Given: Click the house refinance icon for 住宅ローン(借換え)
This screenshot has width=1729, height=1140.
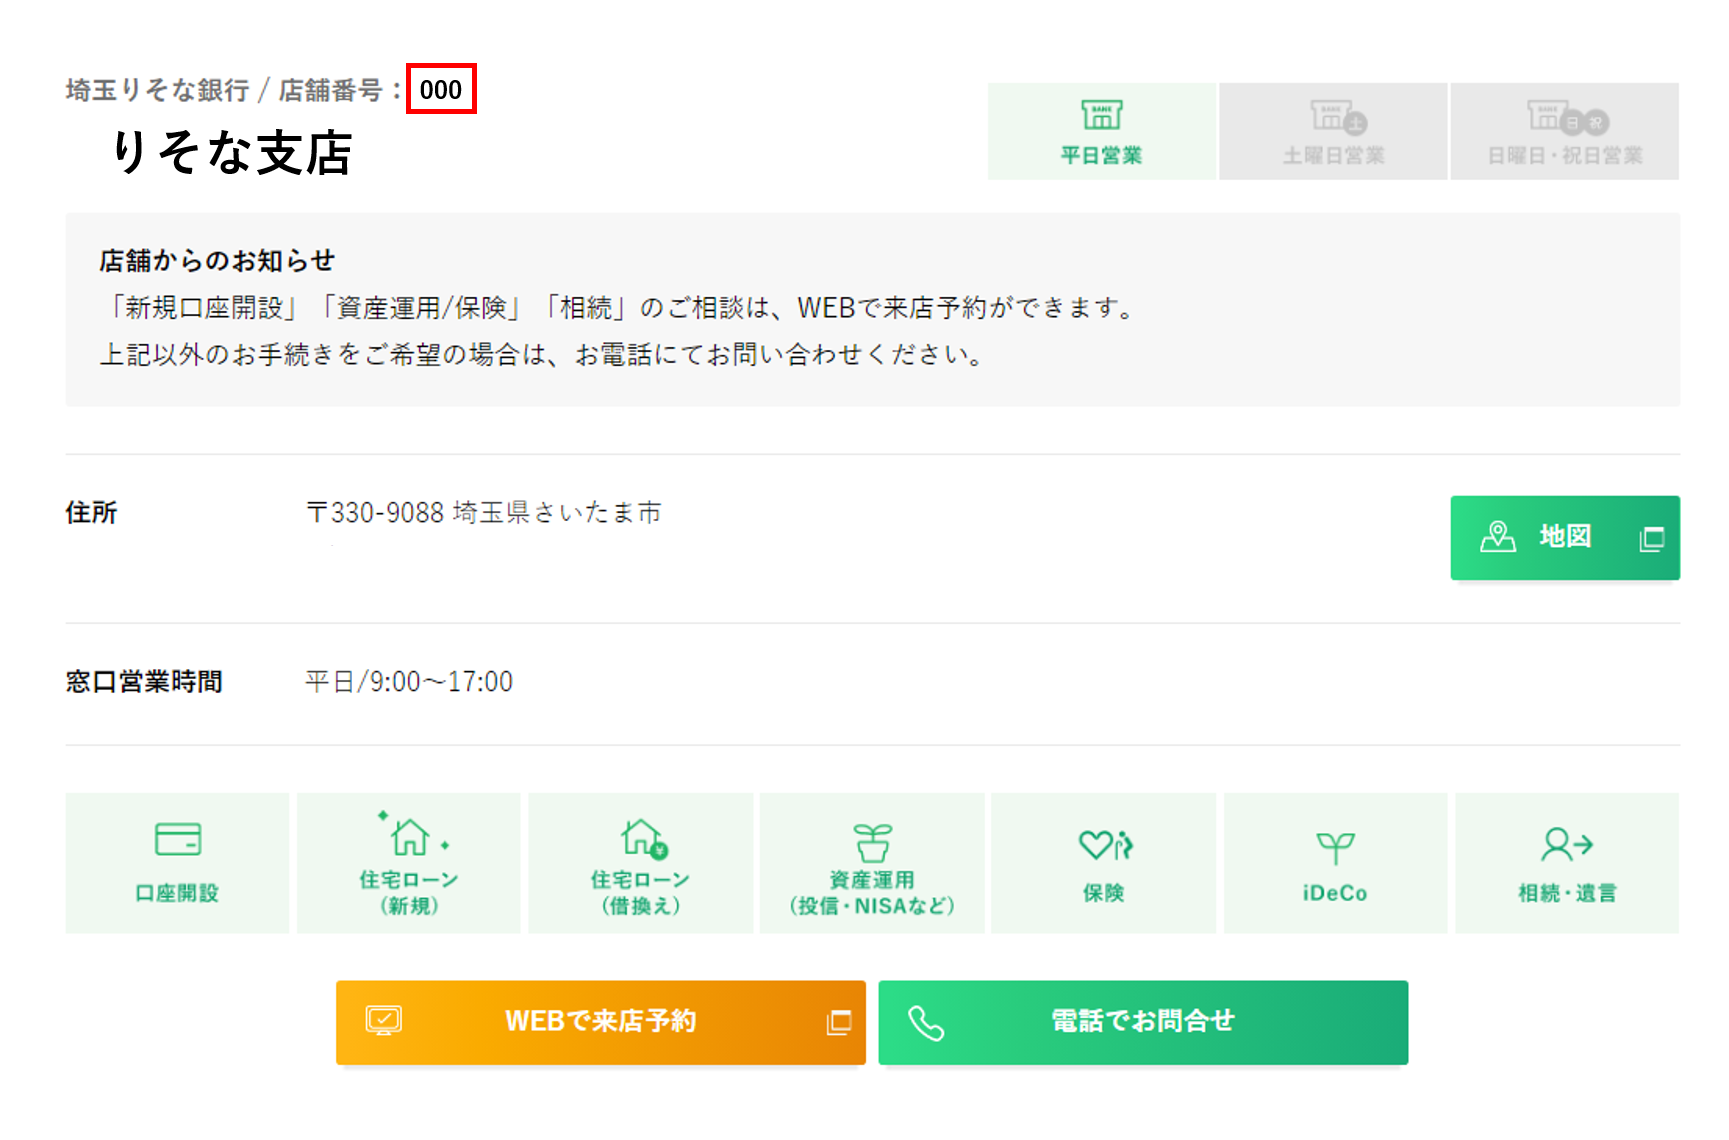Looking at the screenshot, I should point(644,838).
